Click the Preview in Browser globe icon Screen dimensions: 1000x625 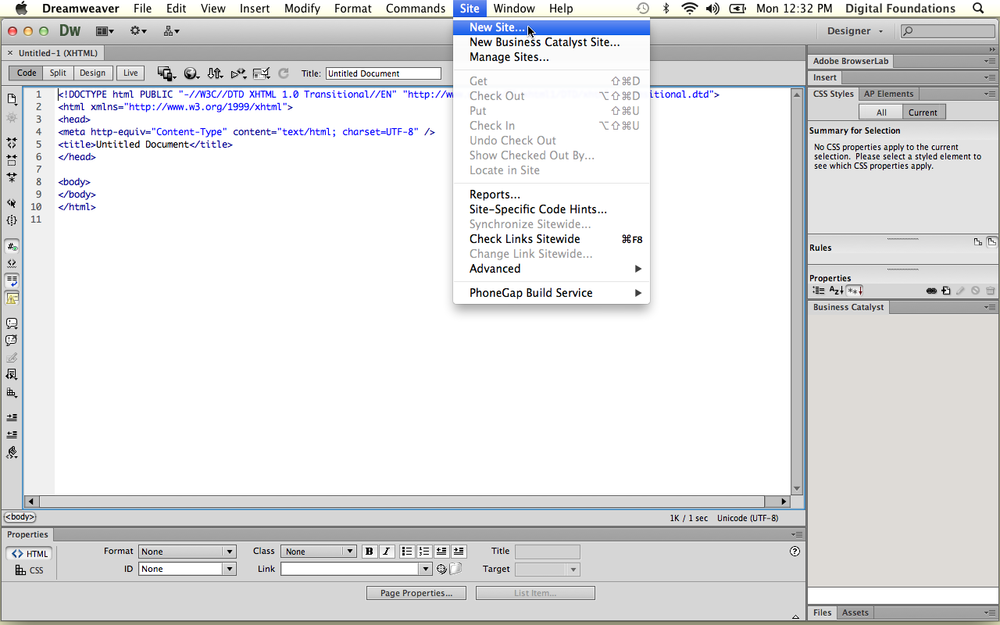pos(190,73)
